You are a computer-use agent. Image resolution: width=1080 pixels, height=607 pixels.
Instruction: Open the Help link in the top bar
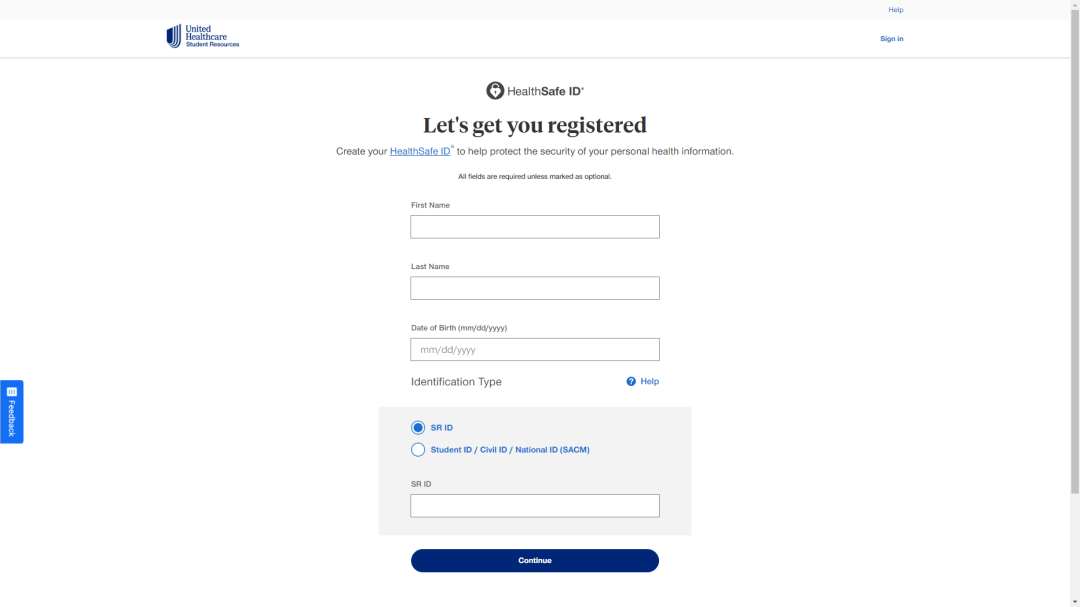click(895, 10)
